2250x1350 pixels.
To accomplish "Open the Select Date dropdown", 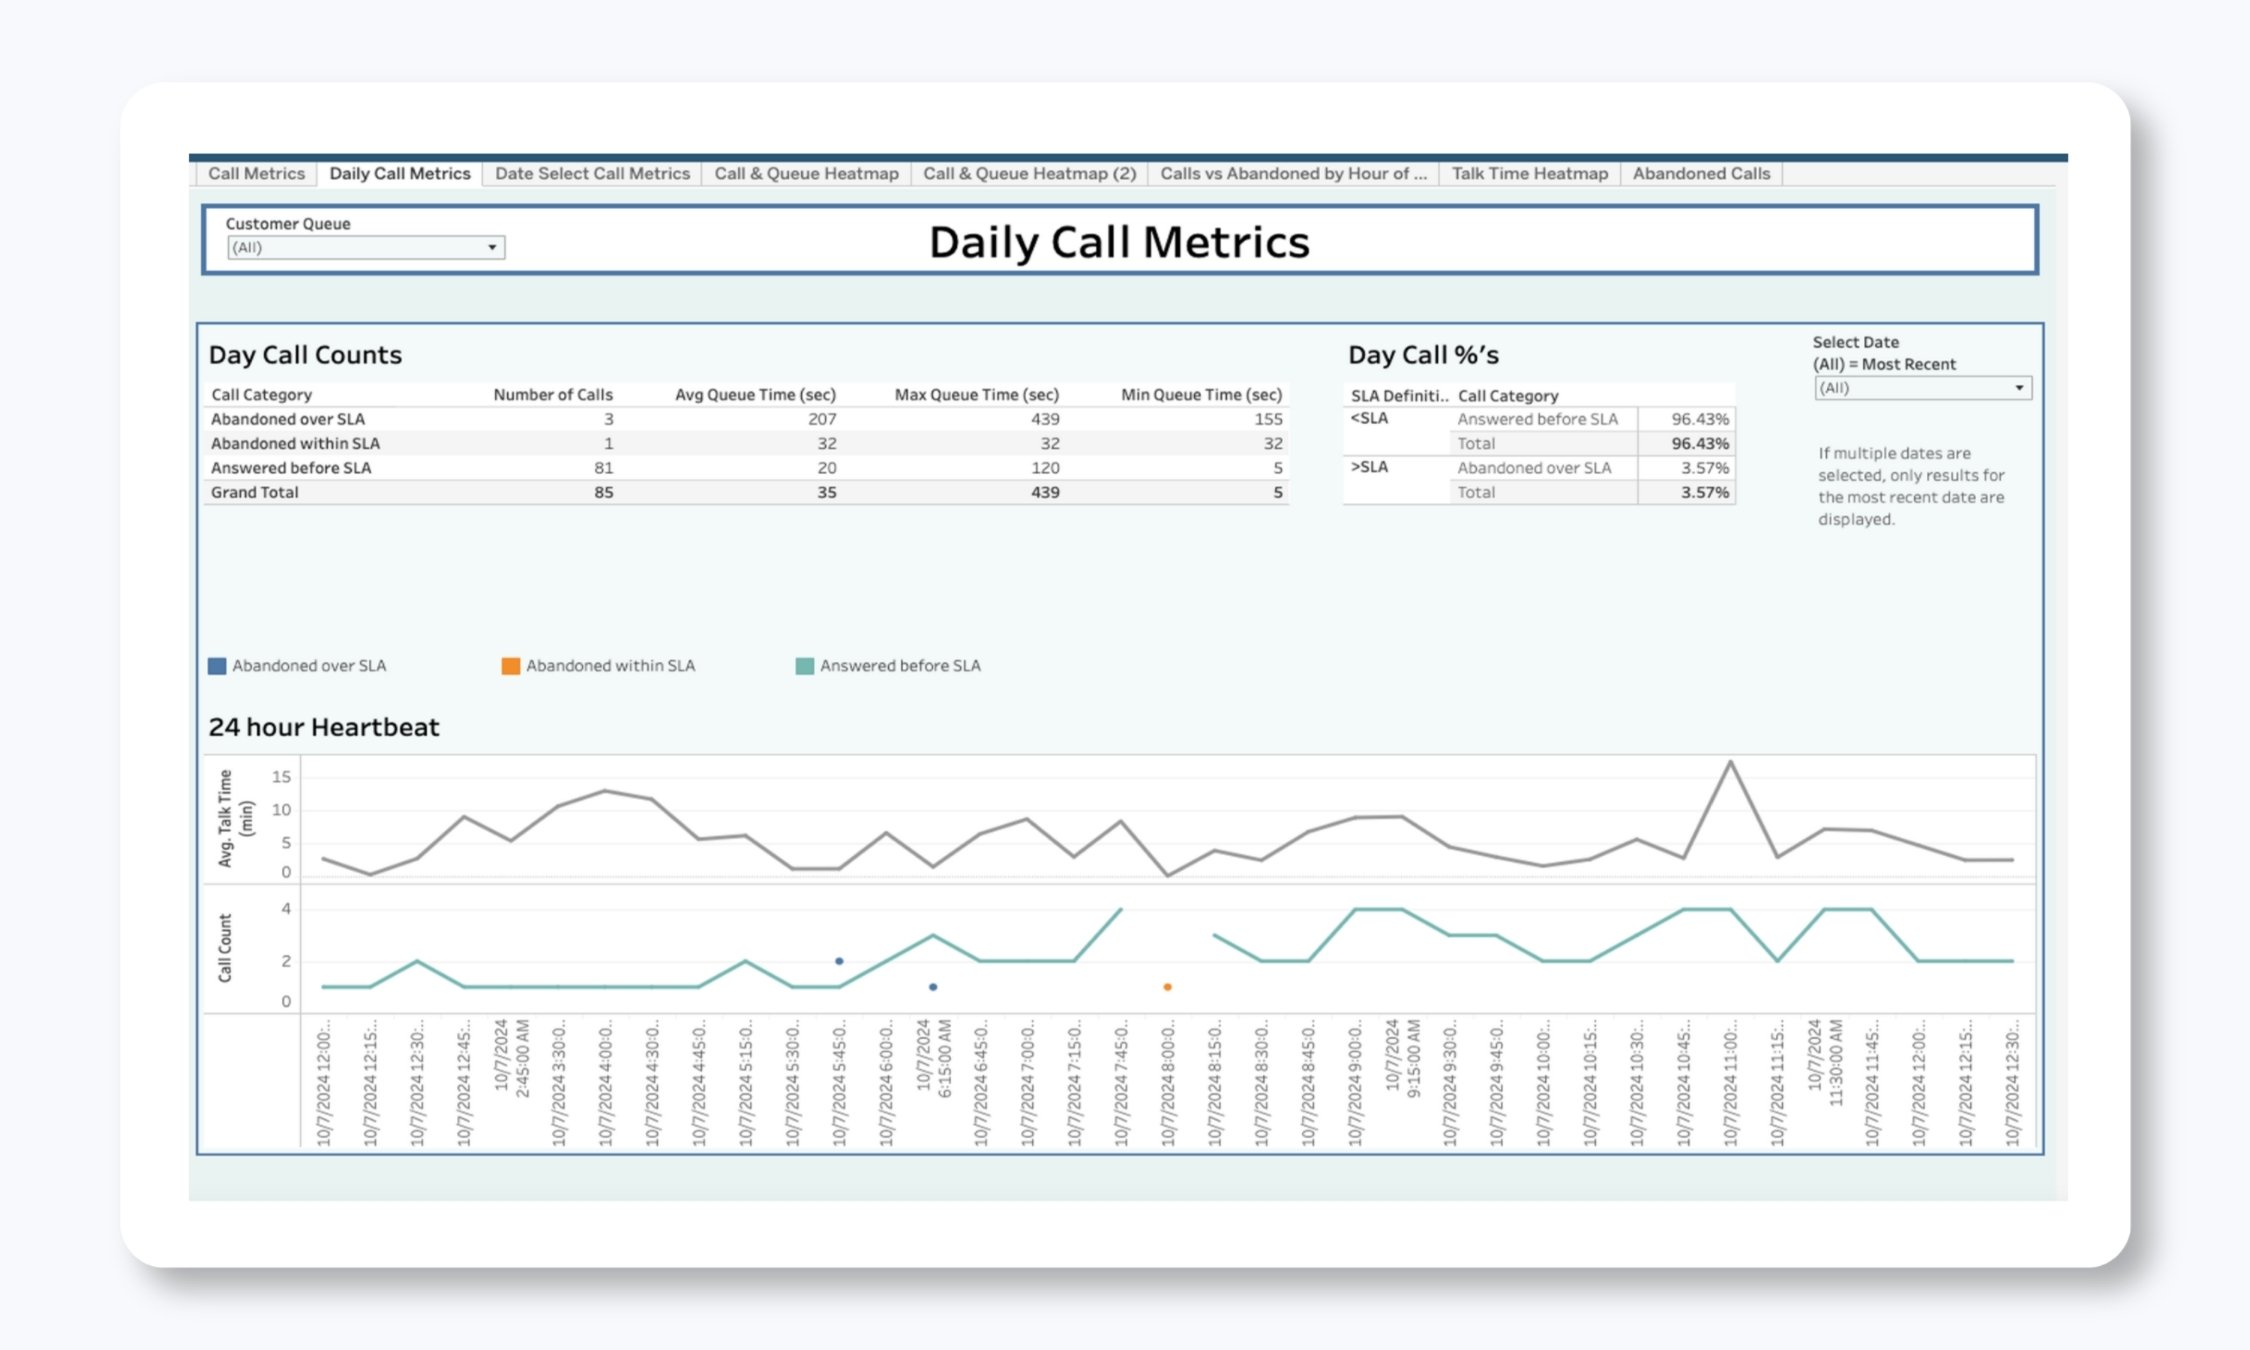I will [1920, 387].
